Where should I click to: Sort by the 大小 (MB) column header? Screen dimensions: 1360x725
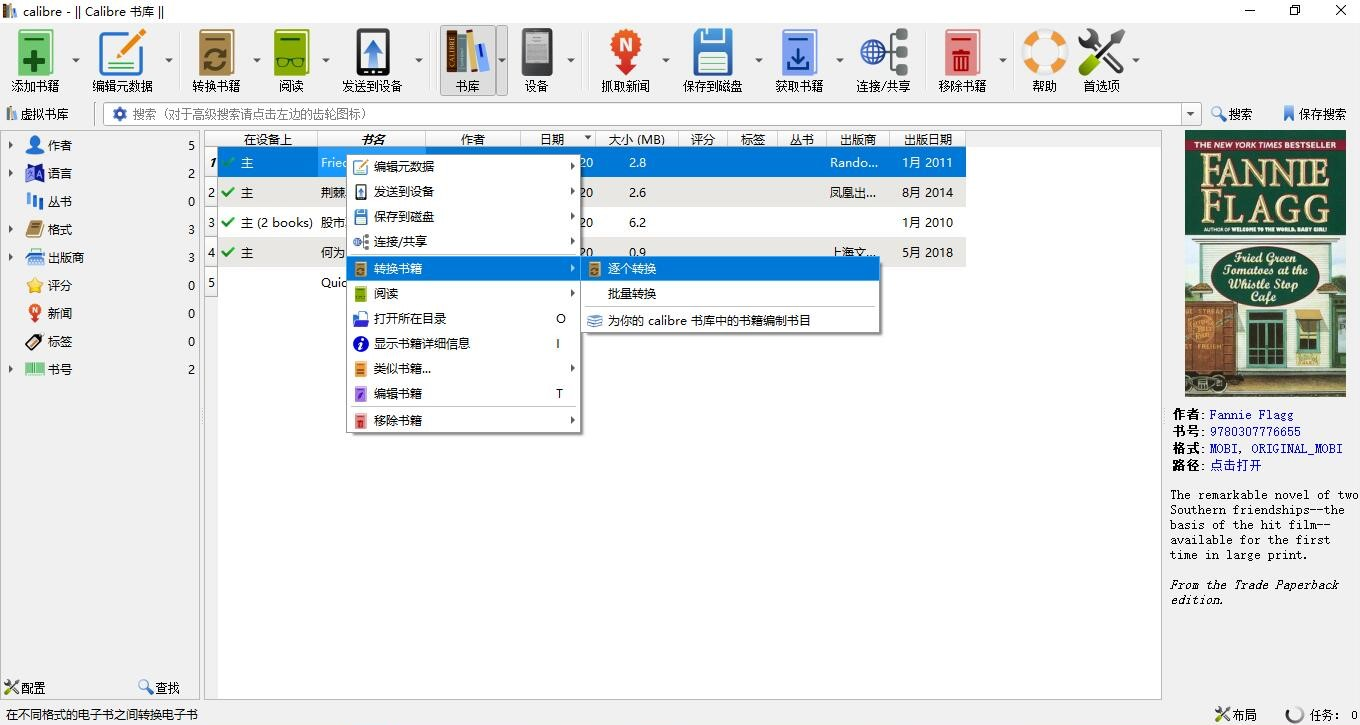tap(637, 139)
